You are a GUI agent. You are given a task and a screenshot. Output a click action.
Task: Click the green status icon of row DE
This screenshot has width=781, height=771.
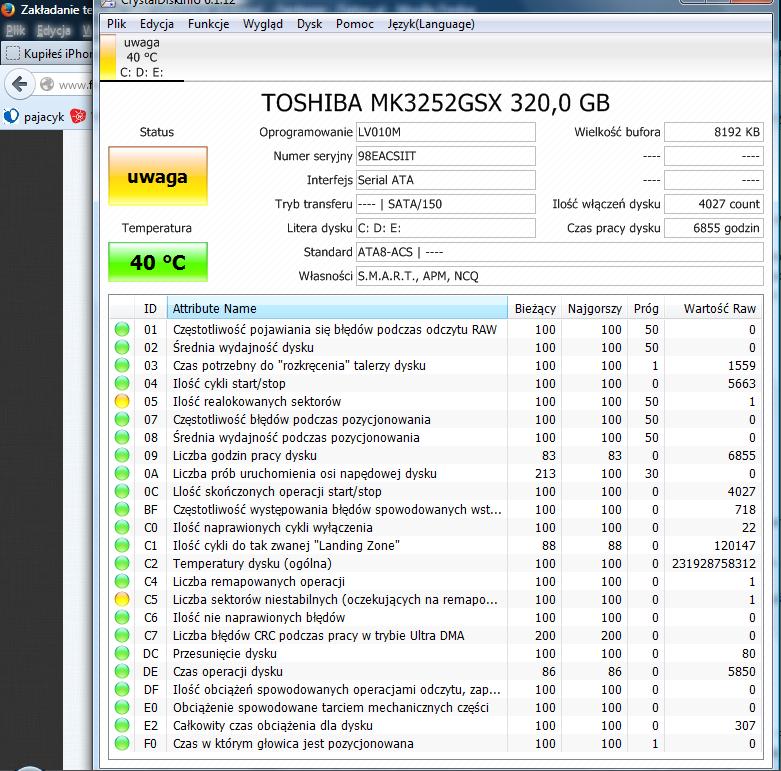tap(122, 671)
